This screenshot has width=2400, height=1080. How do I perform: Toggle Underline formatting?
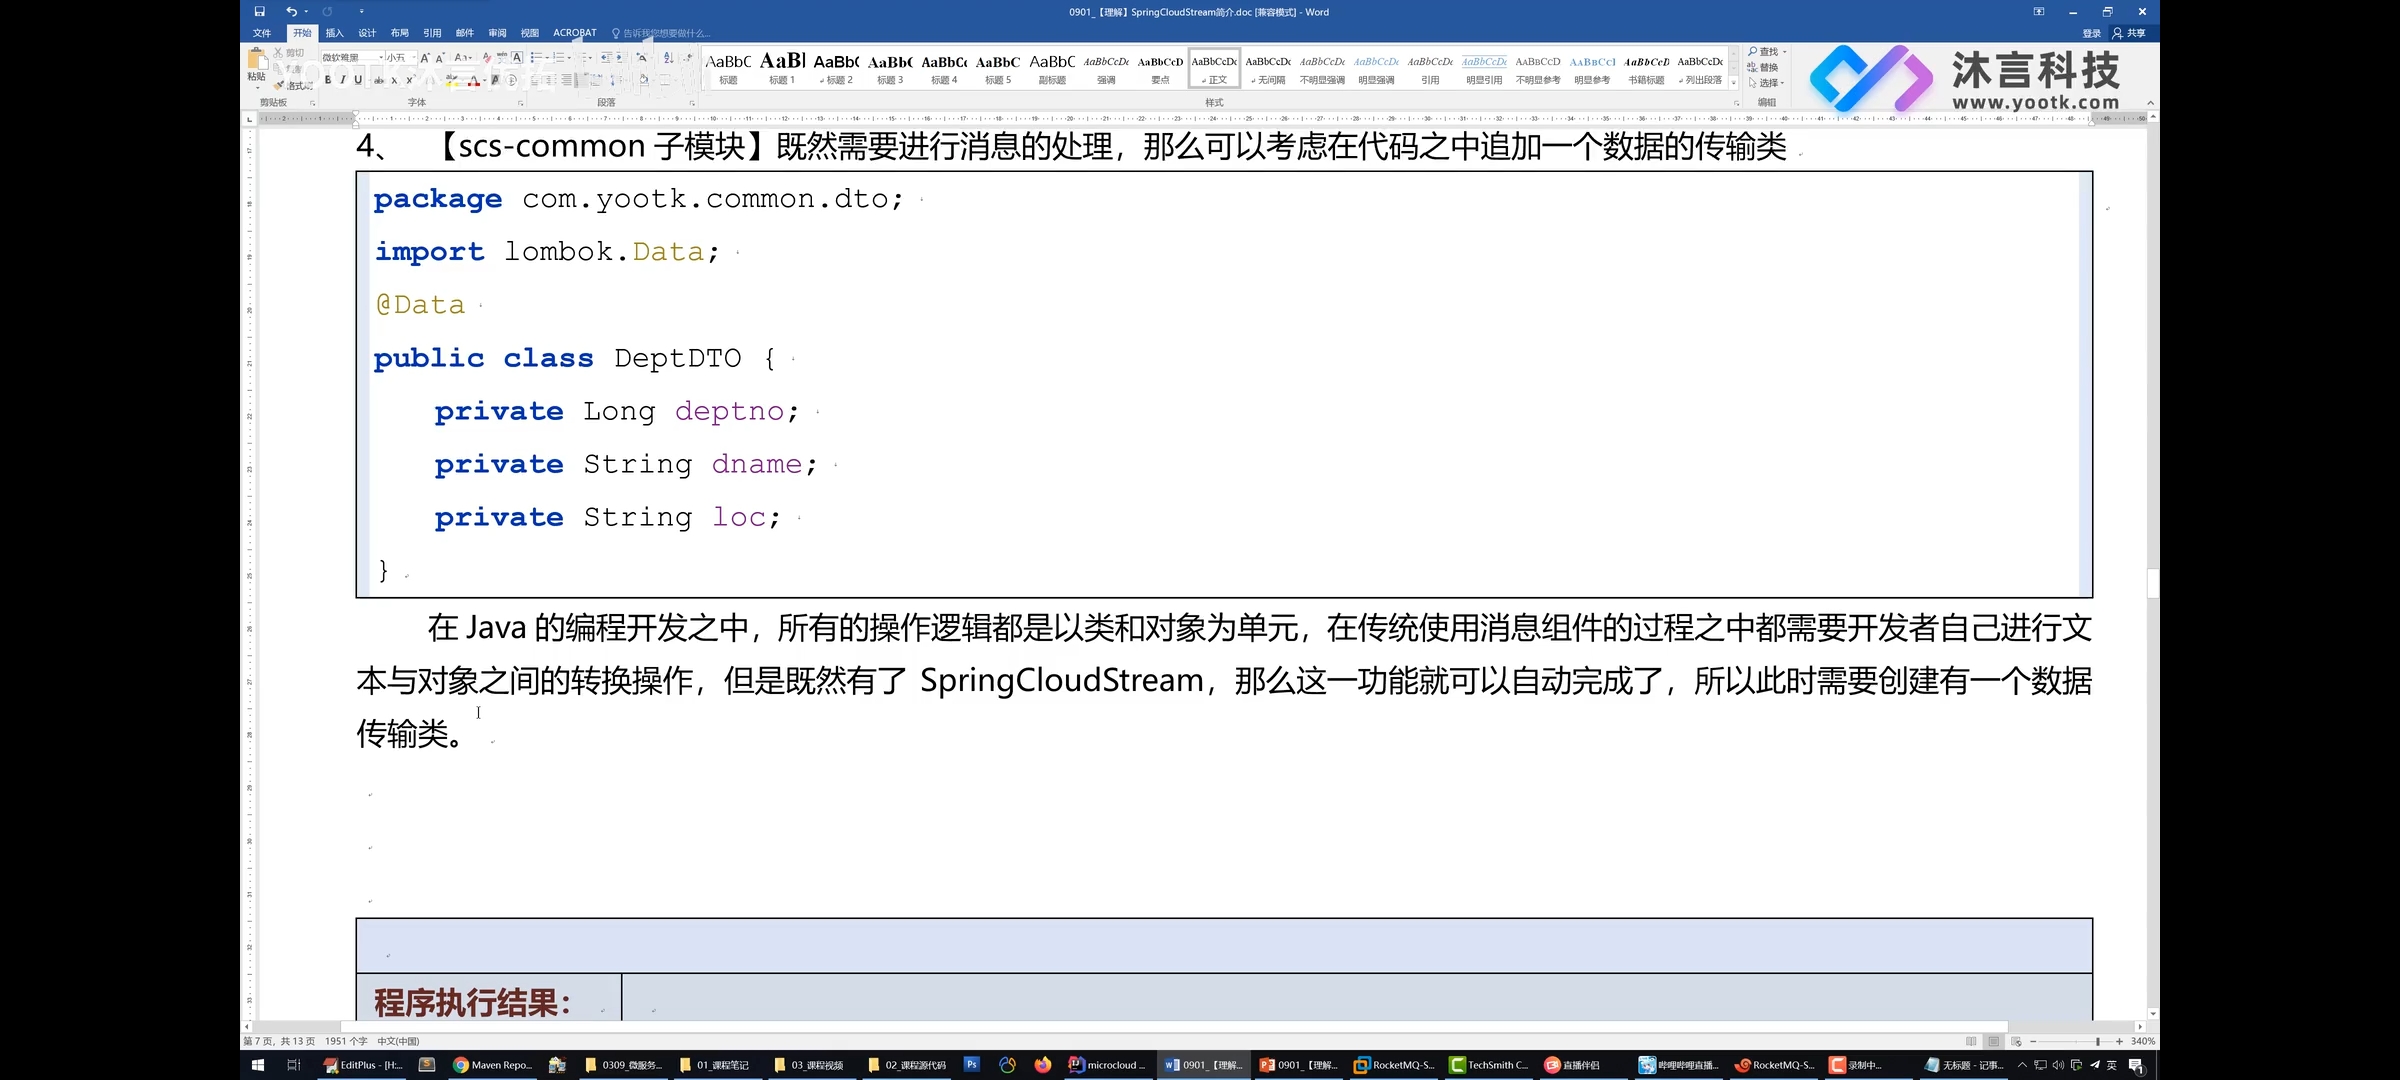point(358,80)
